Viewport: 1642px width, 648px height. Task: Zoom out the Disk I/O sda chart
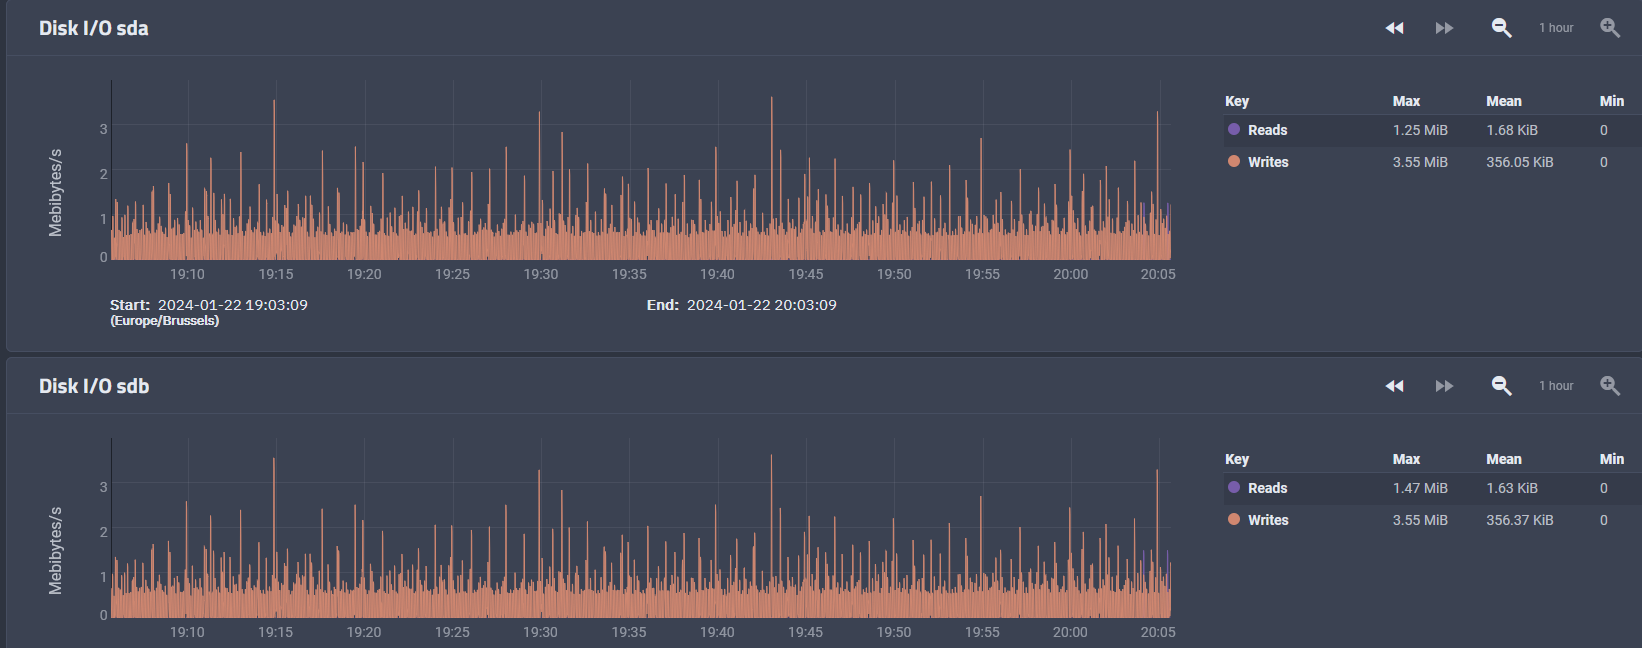[1501, 28]
